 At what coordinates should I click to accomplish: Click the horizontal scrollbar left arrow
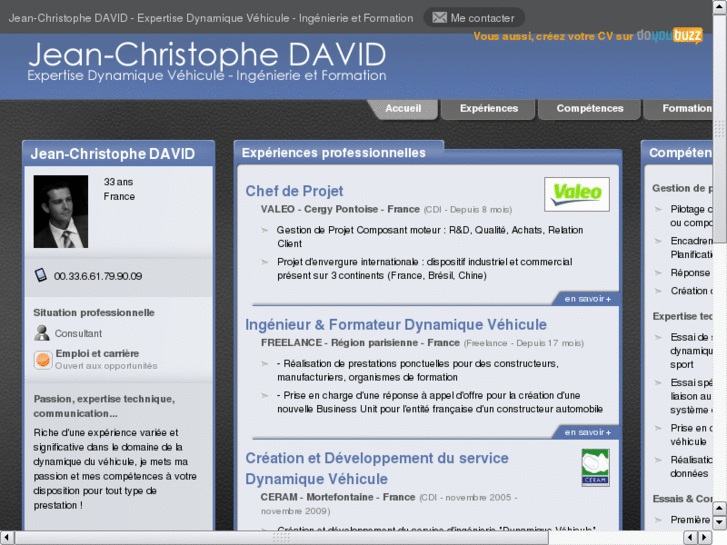(6, 538)
